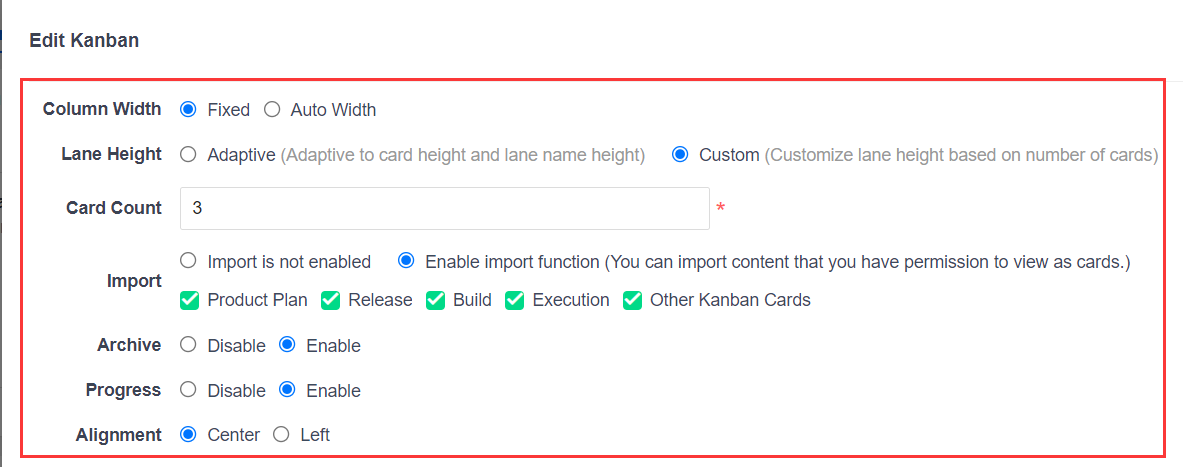Choose Left alignment option
1183x467 pixels.
281,435
